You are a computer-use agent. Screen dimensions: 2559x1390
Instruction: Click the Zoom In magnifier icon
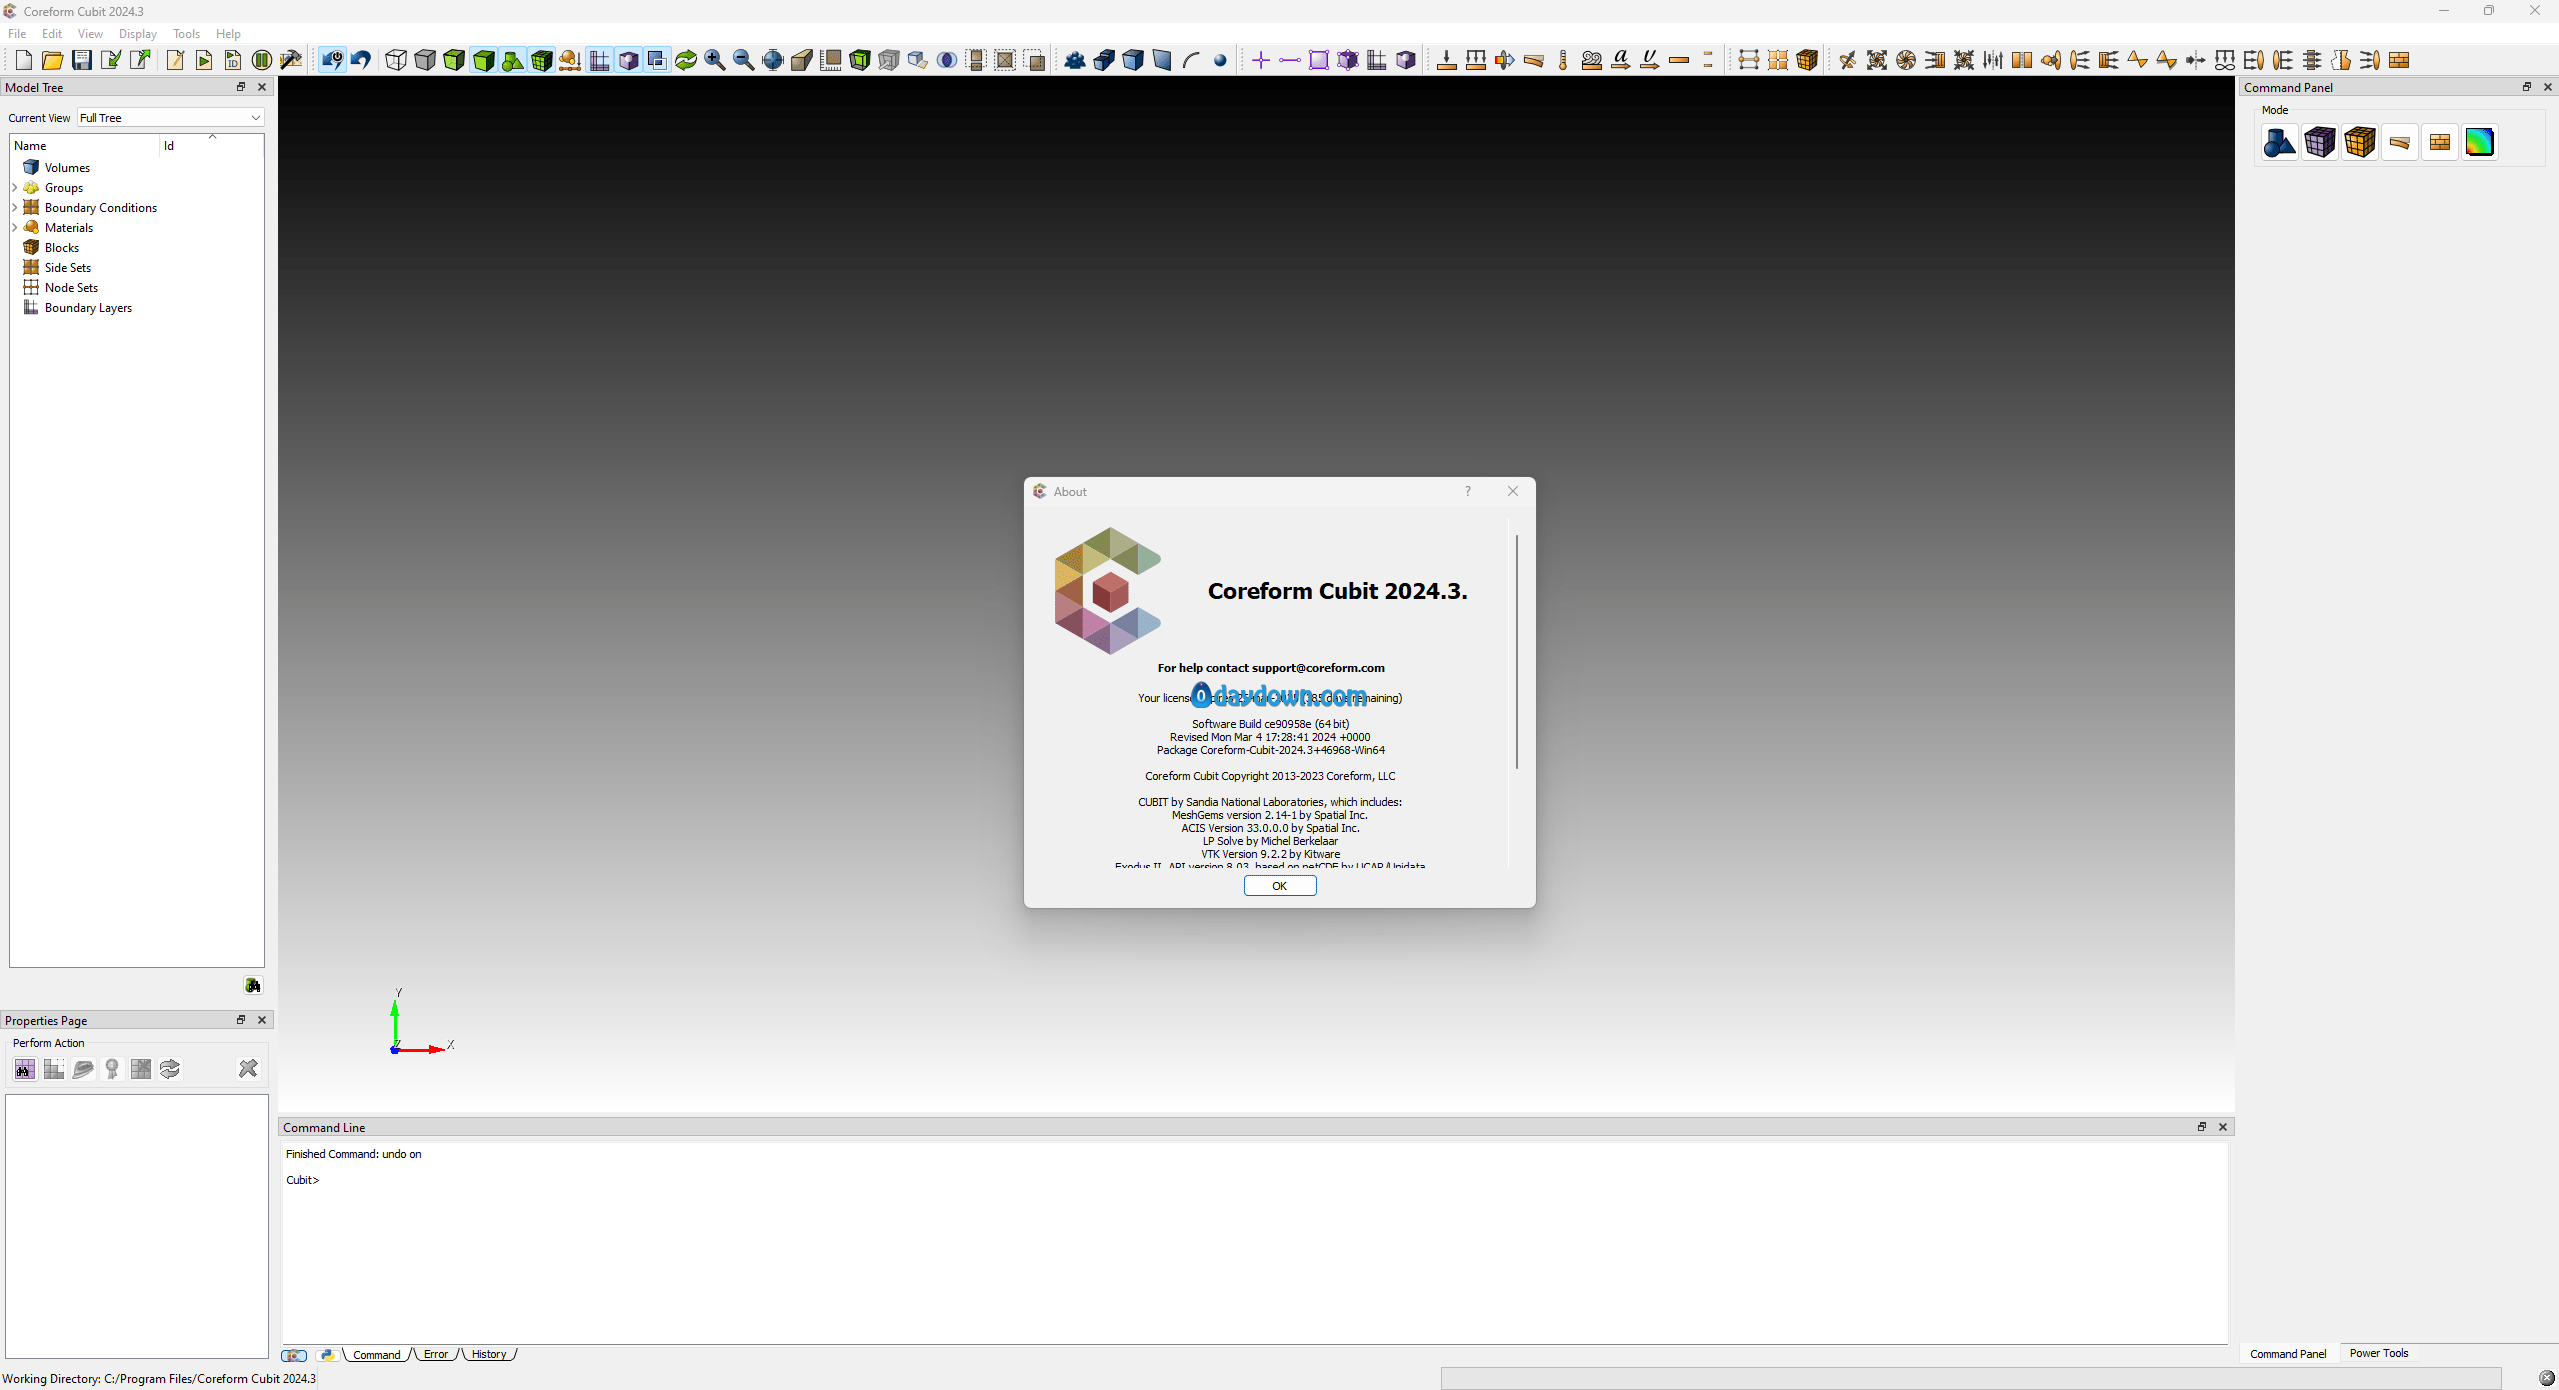click(x=715, y=60)
